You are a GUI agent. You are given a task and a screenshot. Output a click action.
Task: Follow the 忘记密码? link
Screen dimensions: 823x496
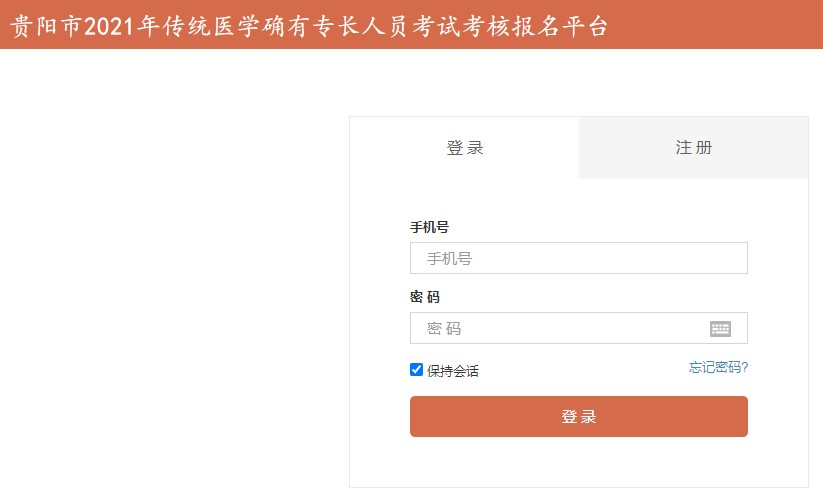point(718,367)
